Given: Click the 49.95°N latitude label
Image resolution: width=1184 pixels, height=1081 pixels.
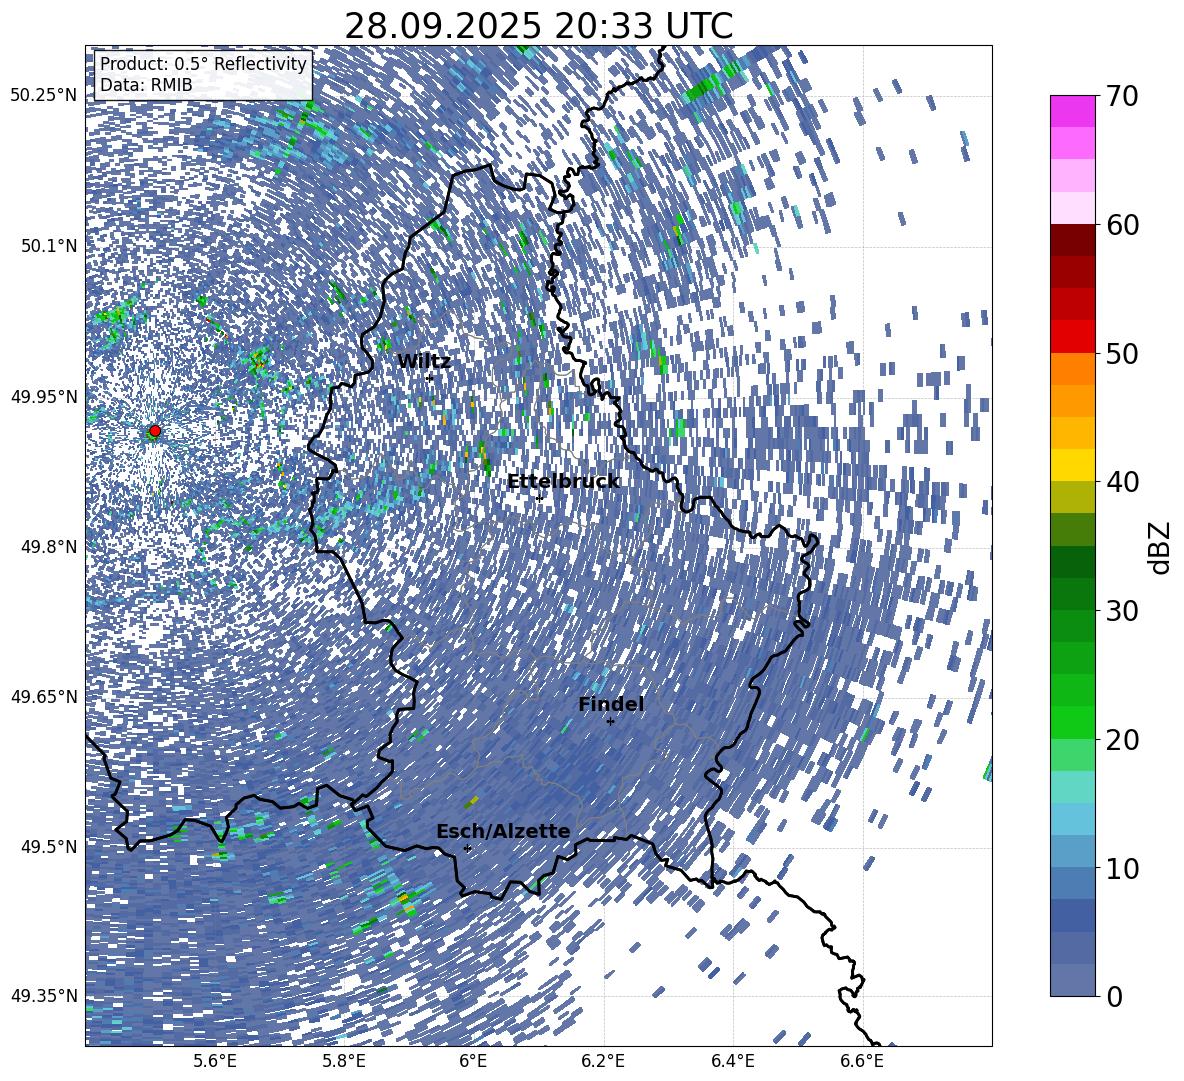Looking at the screenshot, I should click(x=44, y=396).
